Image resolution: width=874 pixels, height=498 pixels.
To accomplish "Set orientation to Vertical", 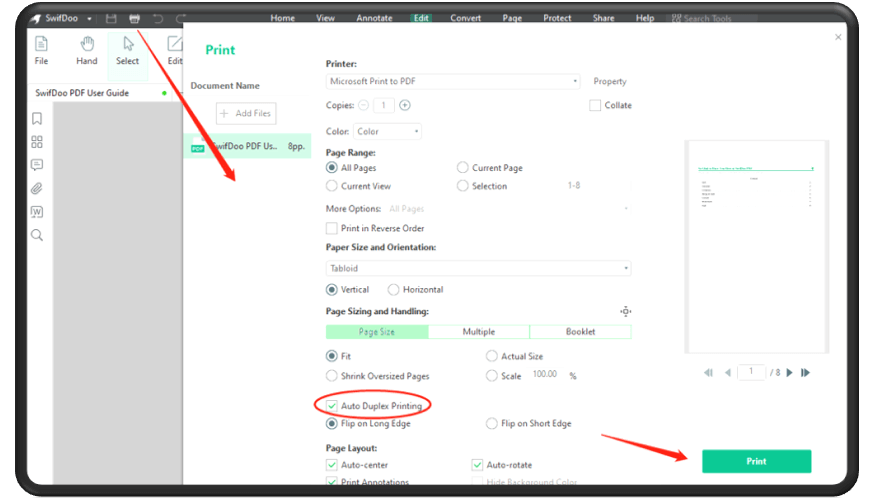I will [332, 289].
